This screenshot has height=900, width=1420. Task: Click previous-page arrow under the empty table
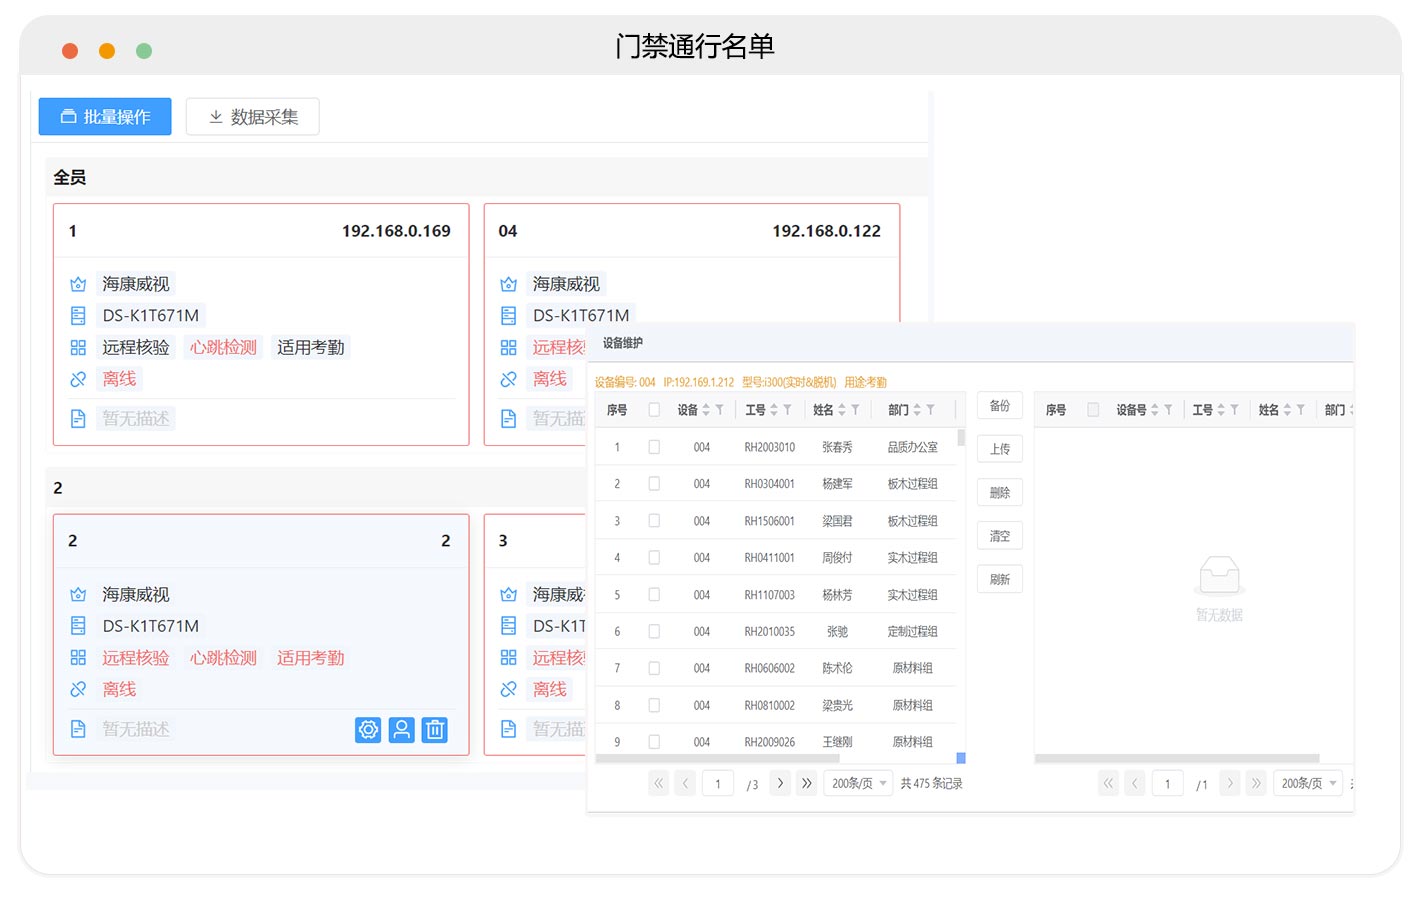click(x=1135, y=784)
